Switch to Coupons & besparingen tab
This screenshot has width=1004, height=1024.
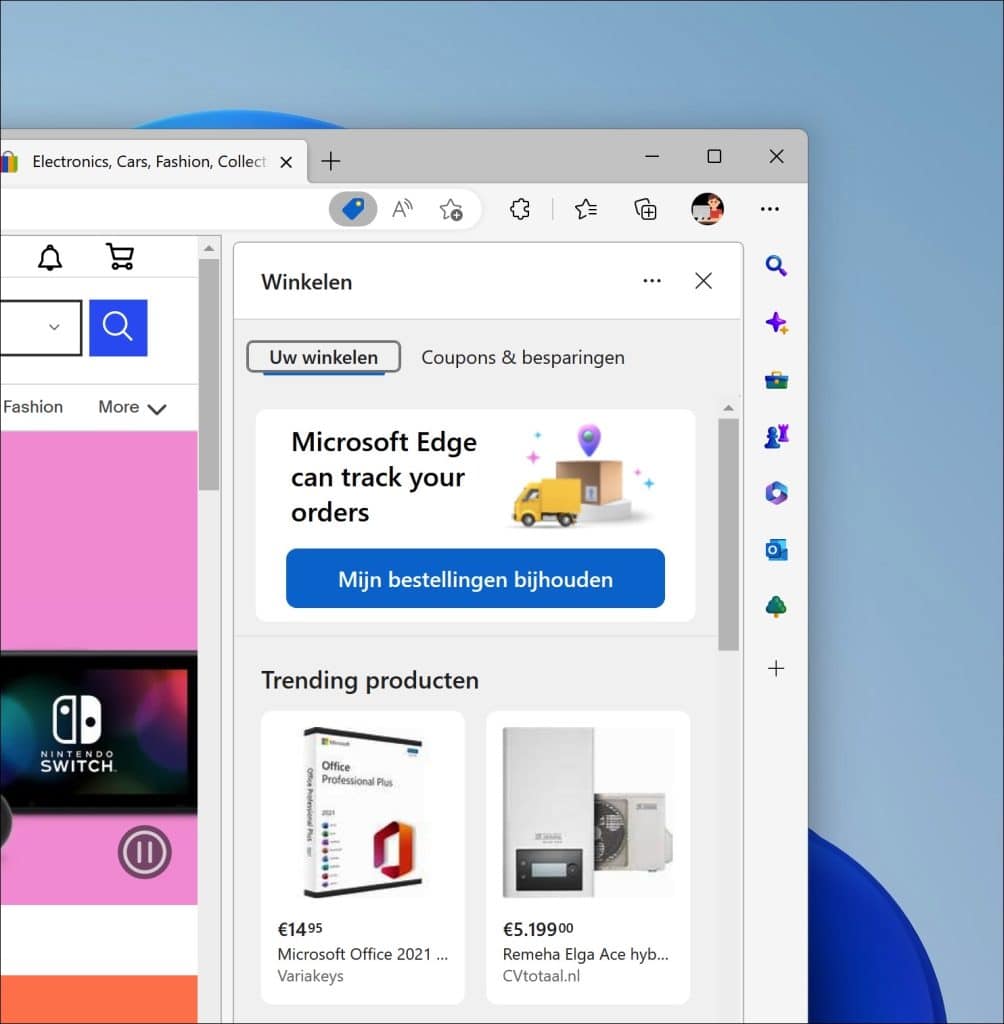pyautogui.click(x=522, y=357)
